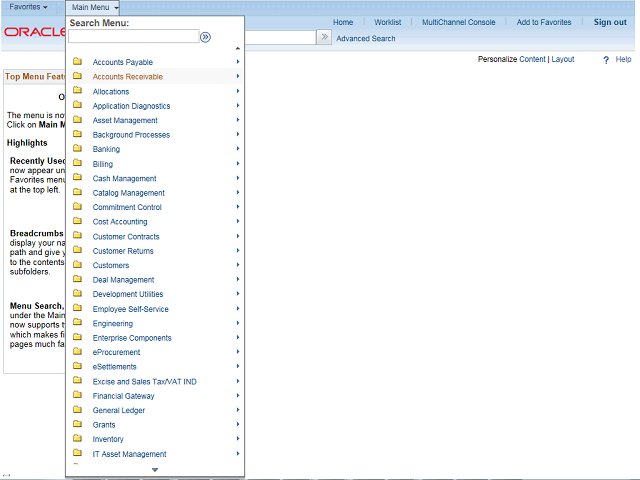The width and height of the screenshot is (640, 480).
Task: Click the Advanced Search link
Action: (x=366, y=39)
